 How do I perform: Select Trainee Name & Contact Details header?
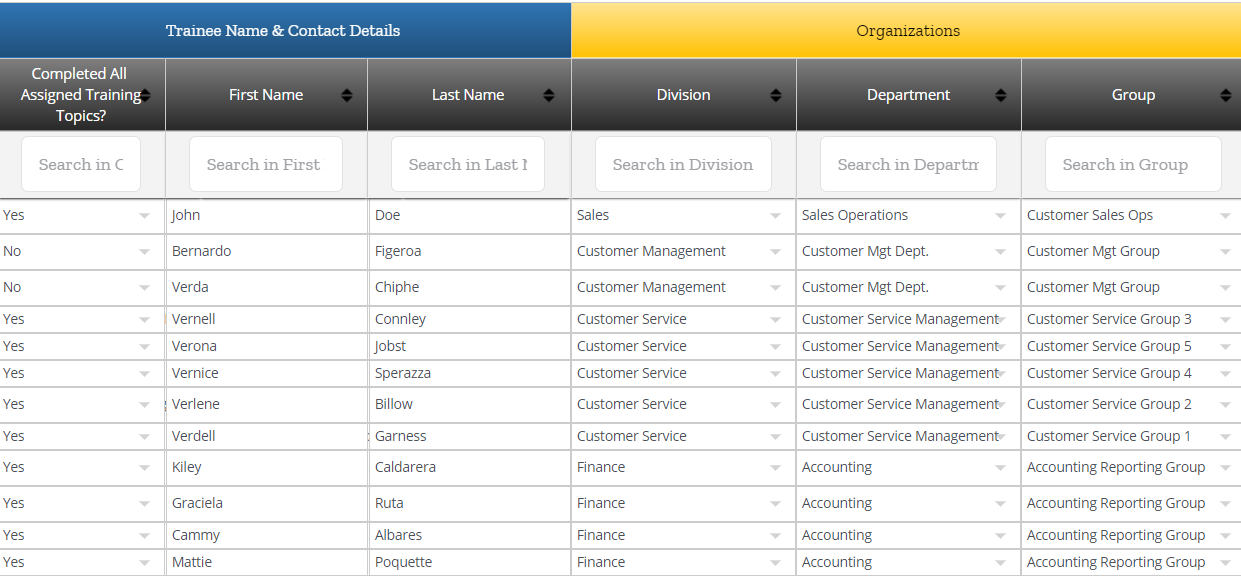pos(285,30)
